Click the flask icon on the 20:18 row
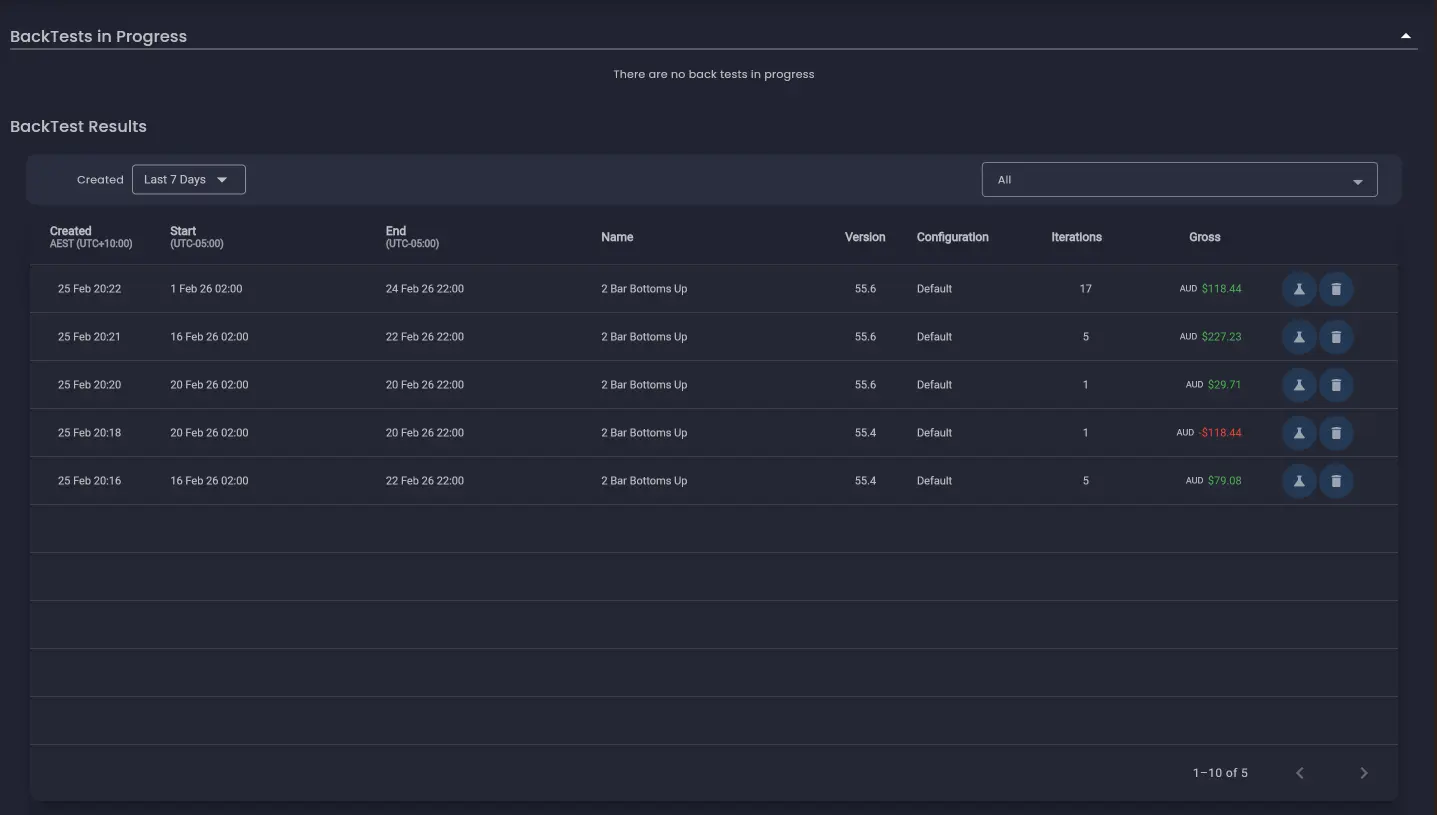 1298,432
